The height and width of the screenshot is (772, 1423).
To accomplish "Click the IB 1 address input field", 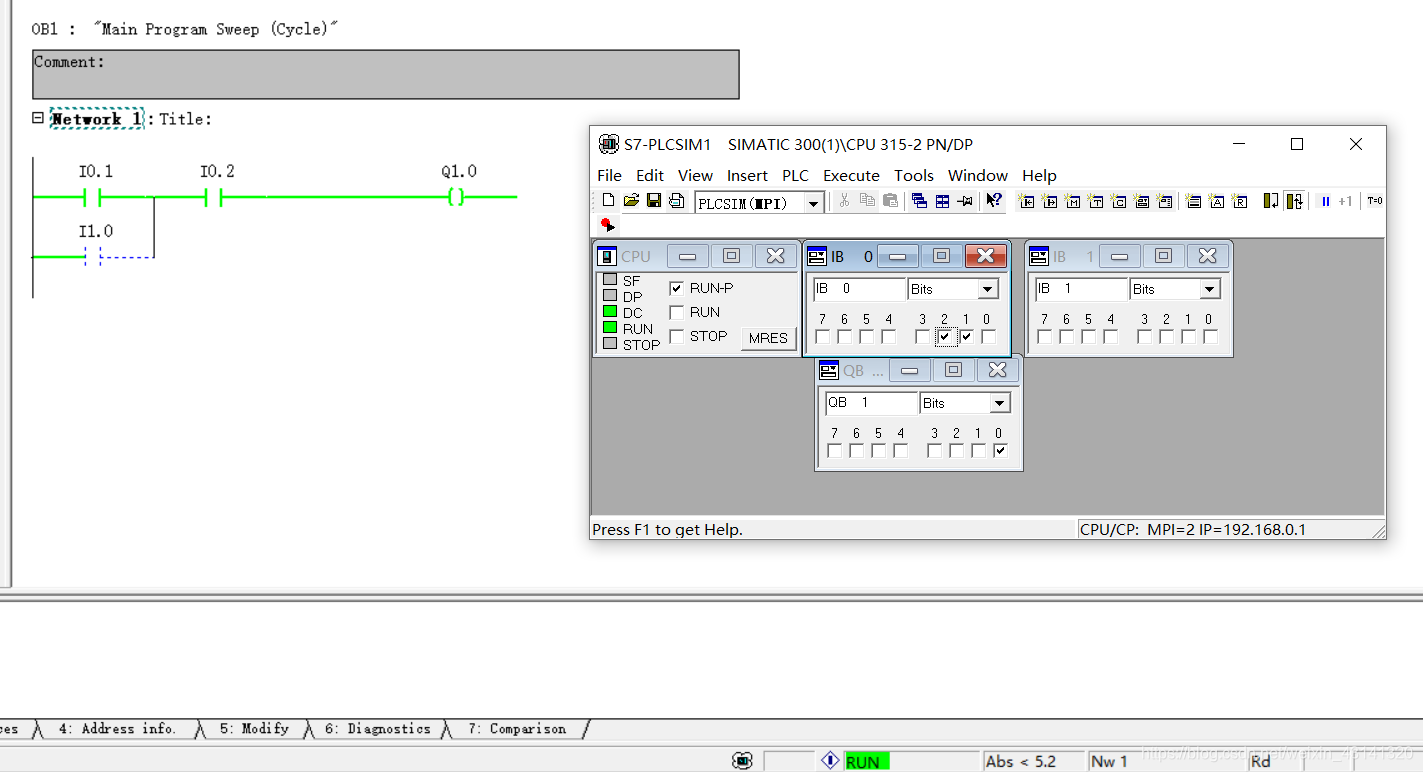I will [x=1081, y=289].
